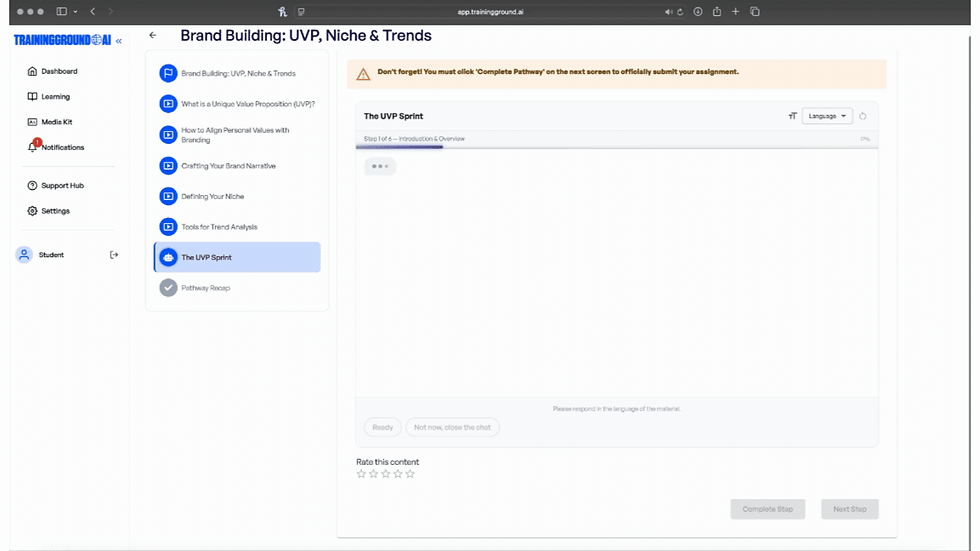The width and height of the screenshot is (980, 551).
Task: Click 'The UVP Sprint' chat panel title
Action: 394,116
